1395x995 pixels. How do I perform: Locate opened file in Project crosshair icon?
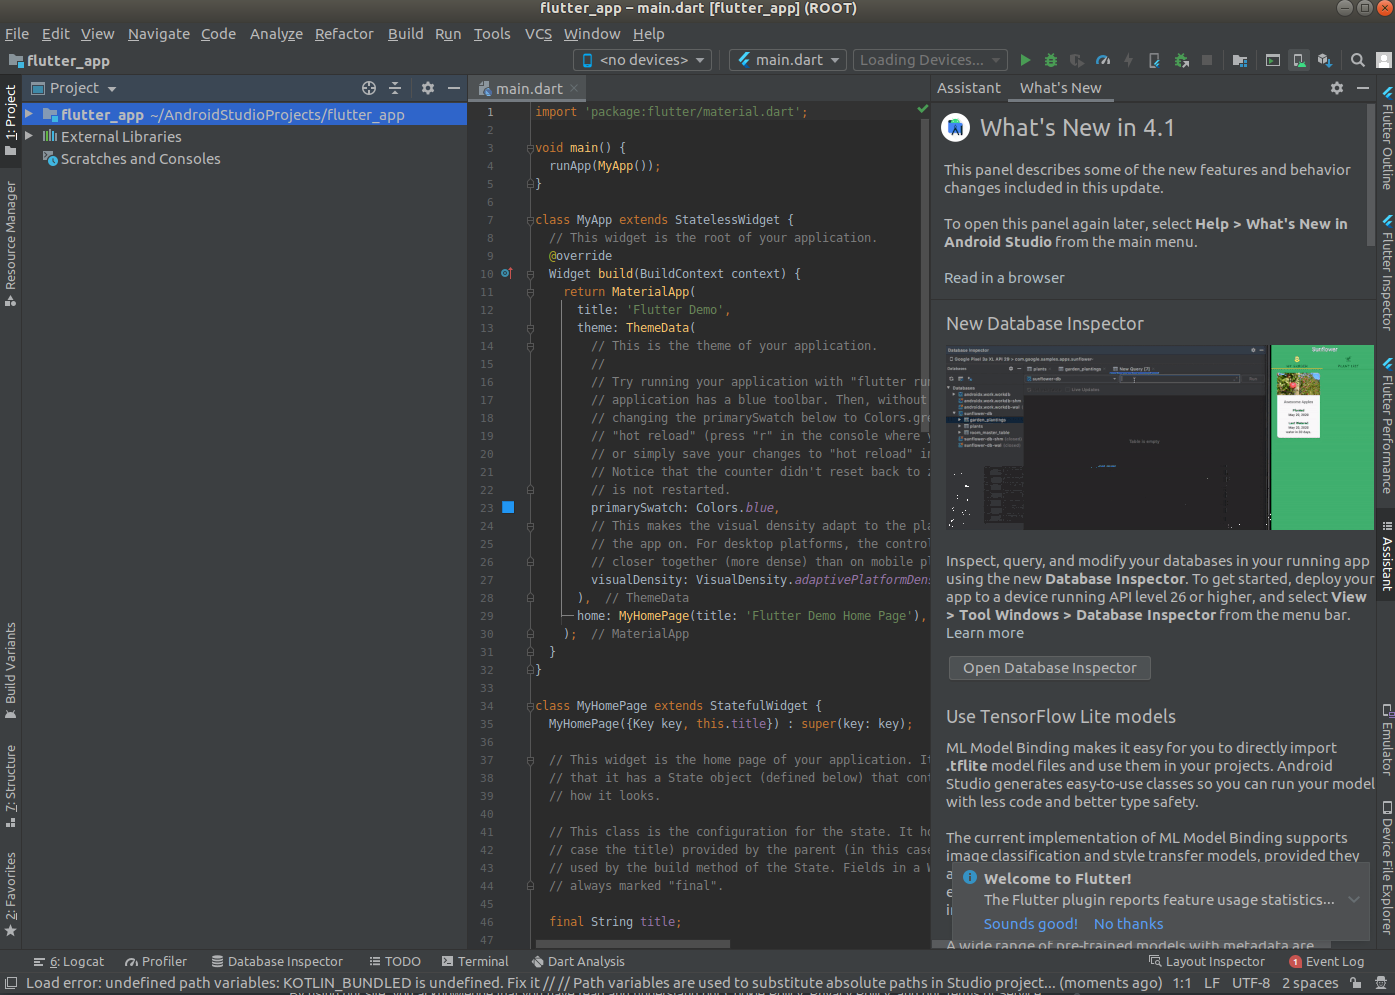(x=369, y=88)
